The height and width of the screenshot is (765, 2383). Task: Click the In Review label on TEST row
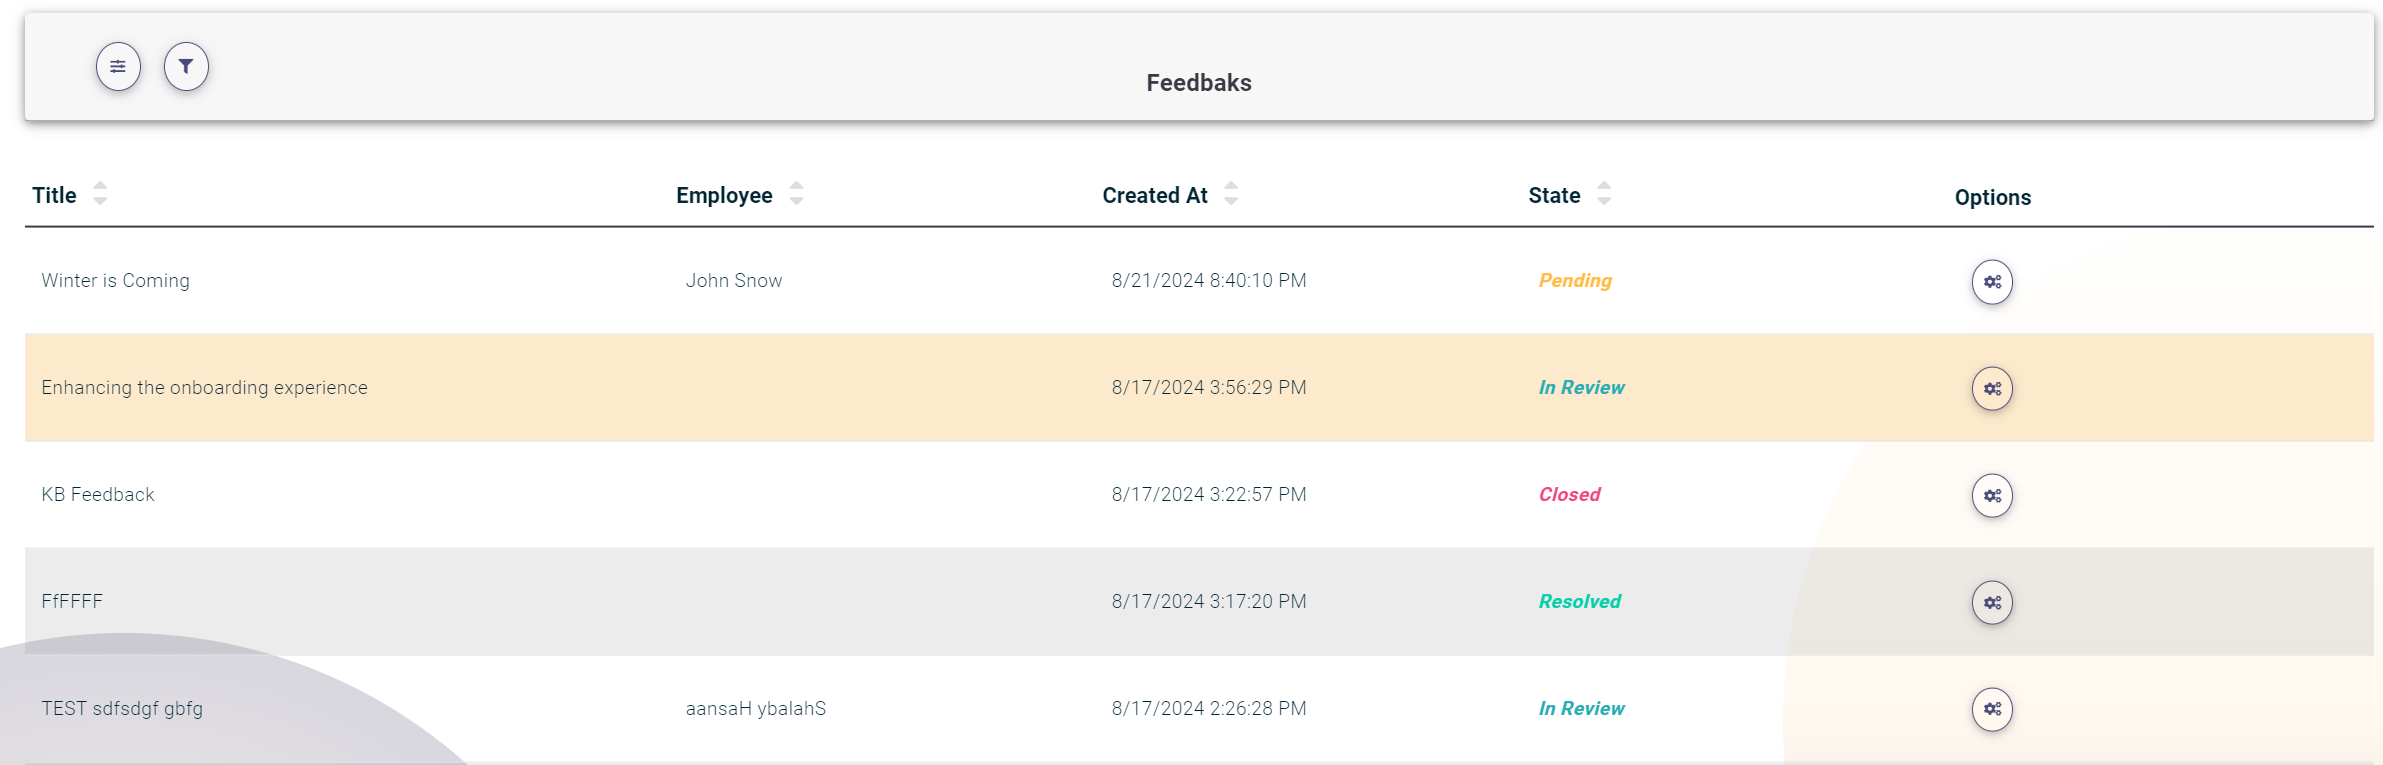coord(1581,708)
